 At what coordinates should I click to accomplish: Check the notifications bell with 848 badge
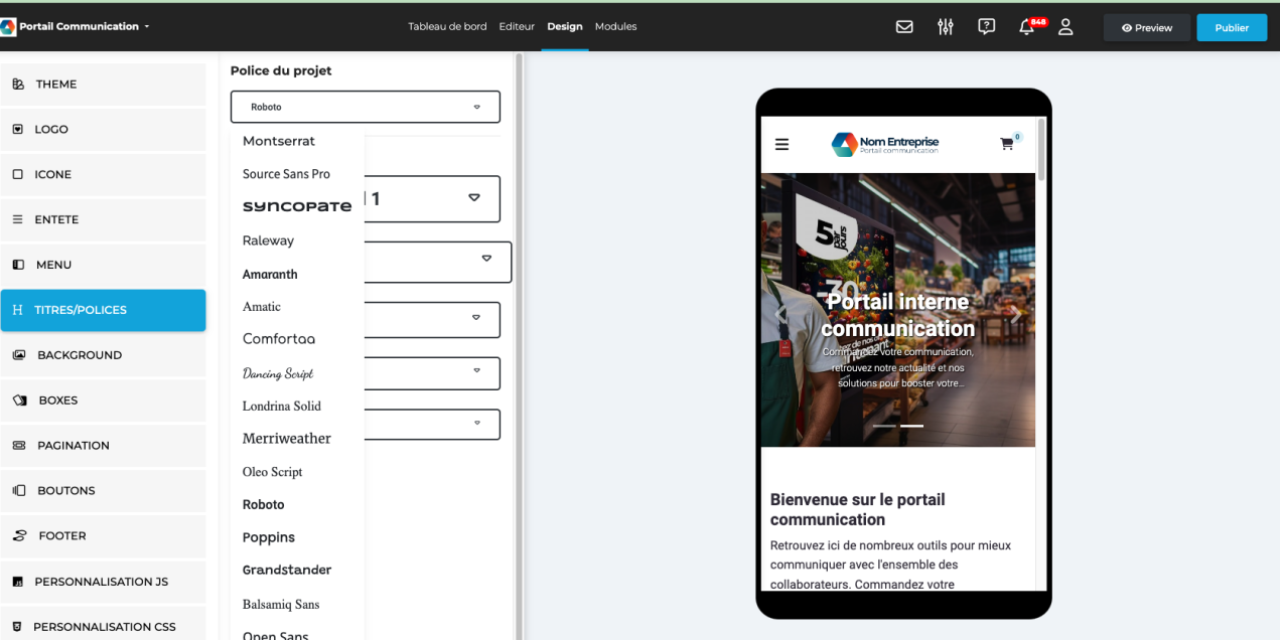[x=1027, y=27]
